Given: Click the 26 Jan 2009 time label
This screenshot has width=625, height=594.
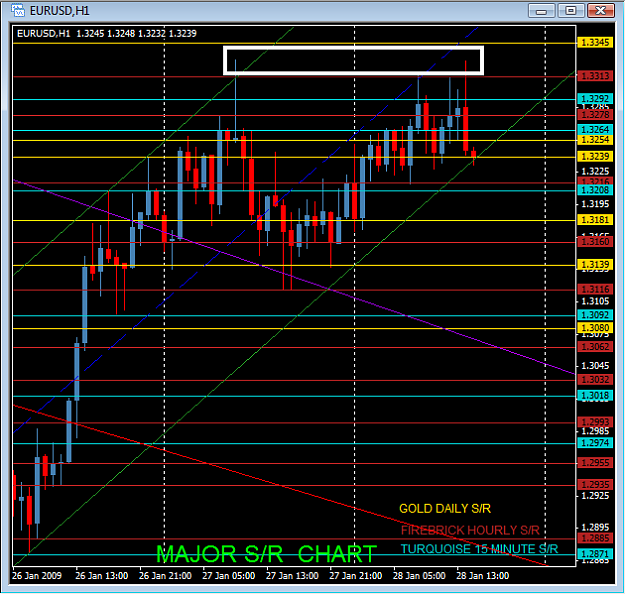Looking at the screenshot, I should click(x=37, y=576).
